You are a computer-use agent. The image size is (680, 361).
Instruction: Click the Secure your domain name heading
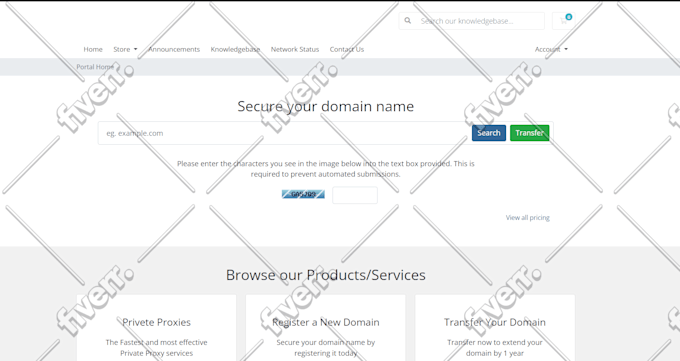tap(326, 106)
